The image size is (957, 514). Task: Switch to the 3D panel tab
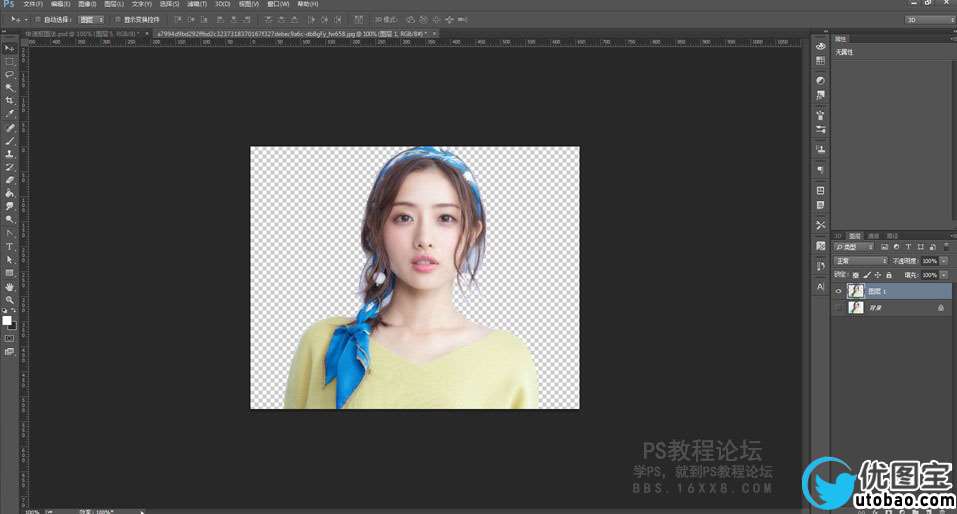pos(839,236)
